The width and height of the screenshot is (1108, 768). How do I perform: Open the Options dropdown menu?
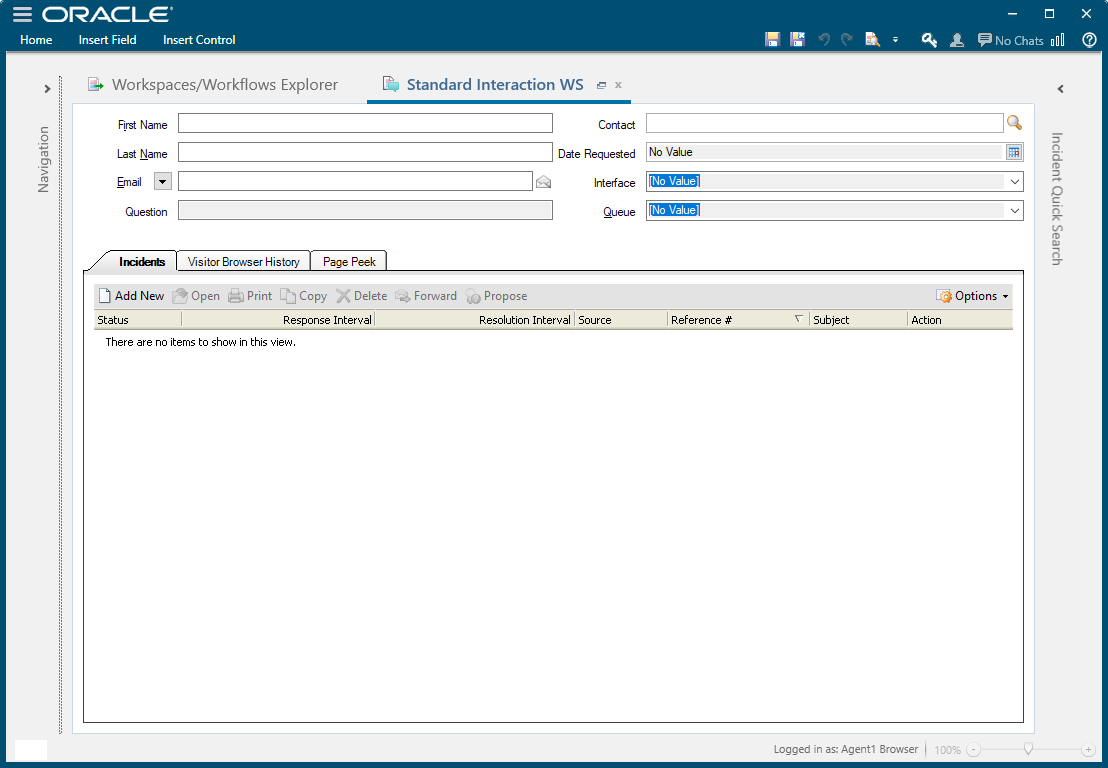(973, 296)
